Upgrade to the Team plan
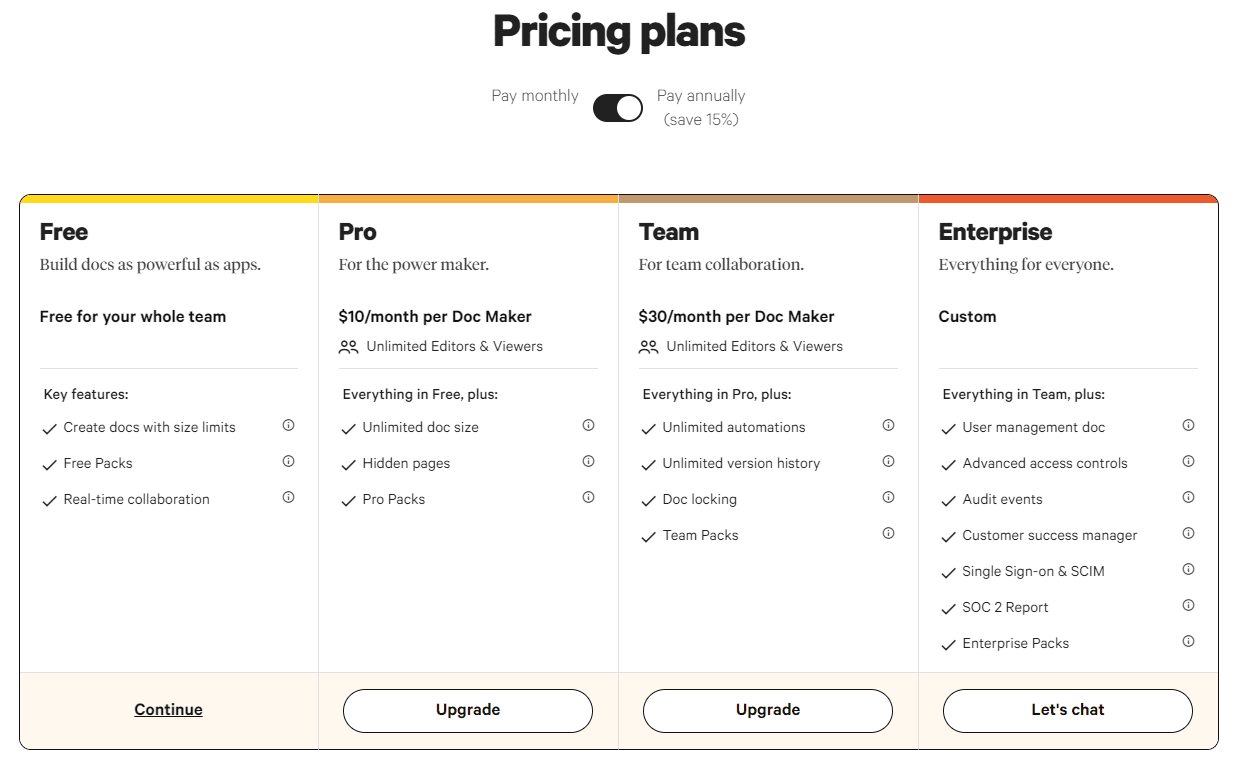1235x763 pixels. [x=768, y=710]
